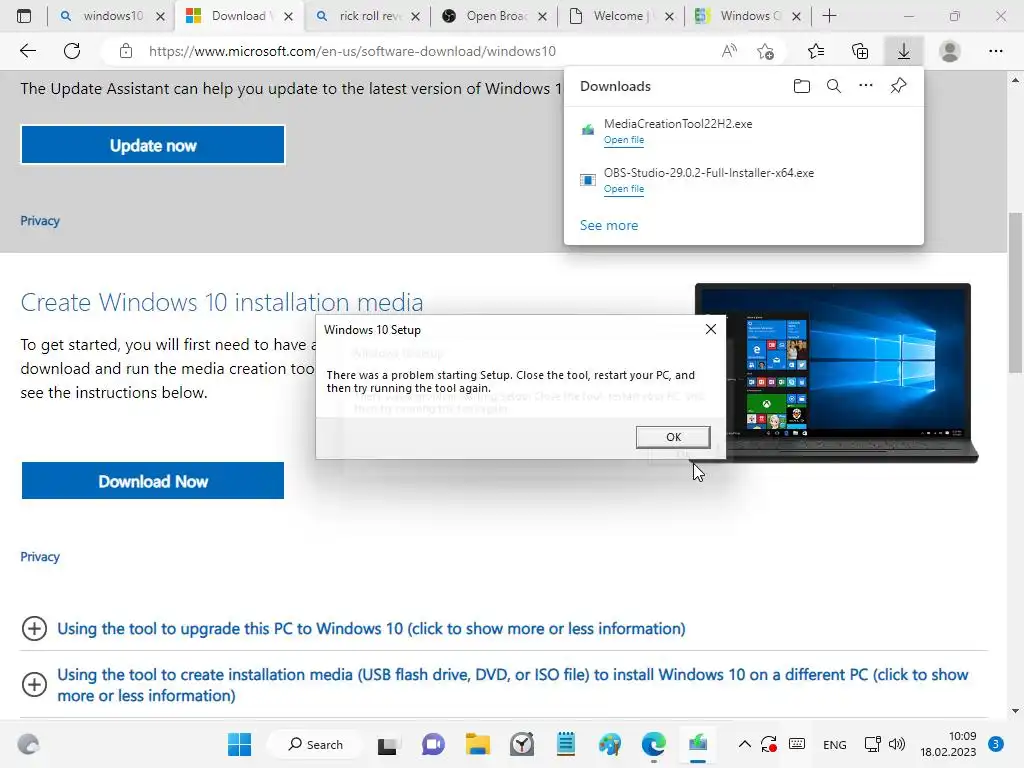Screen dimensions: 1024x768
Task: Switch to the Welcome tab
Action: [x=622, y=16]
